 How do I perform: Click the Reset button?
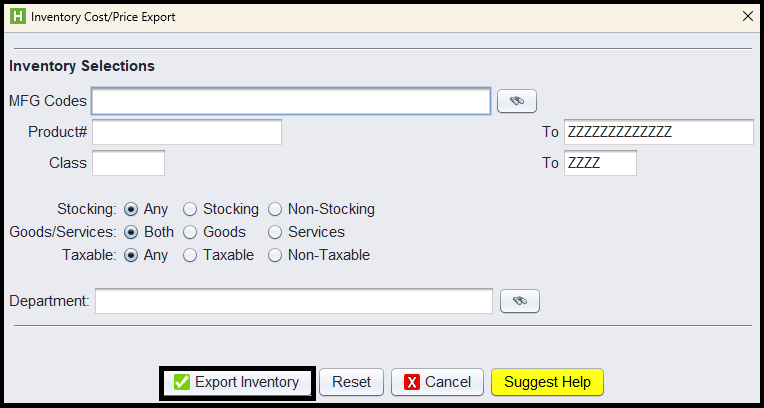351,382
